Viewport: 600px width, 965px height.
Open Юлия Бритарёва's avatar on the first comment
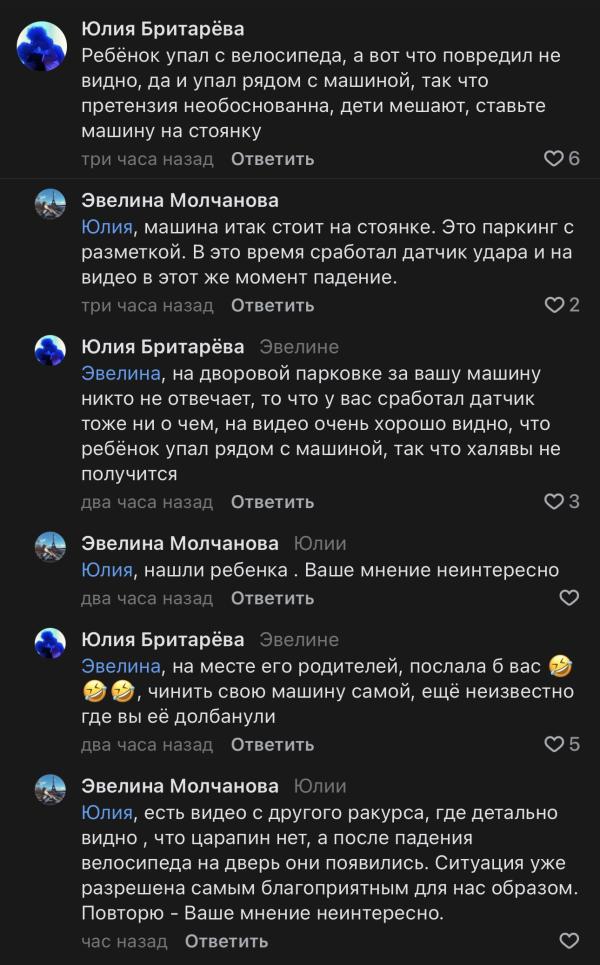coord(43,46)
